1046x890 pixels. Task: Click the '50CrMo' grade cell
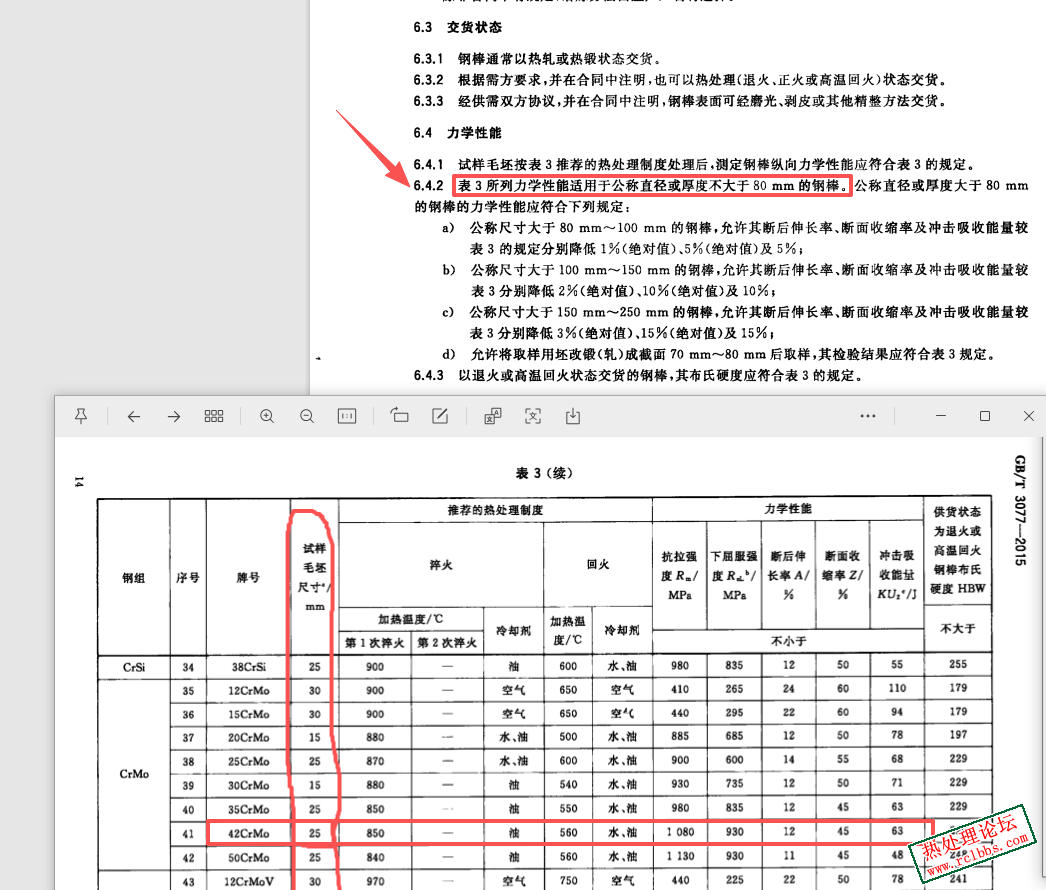click(x=249, y=857)
